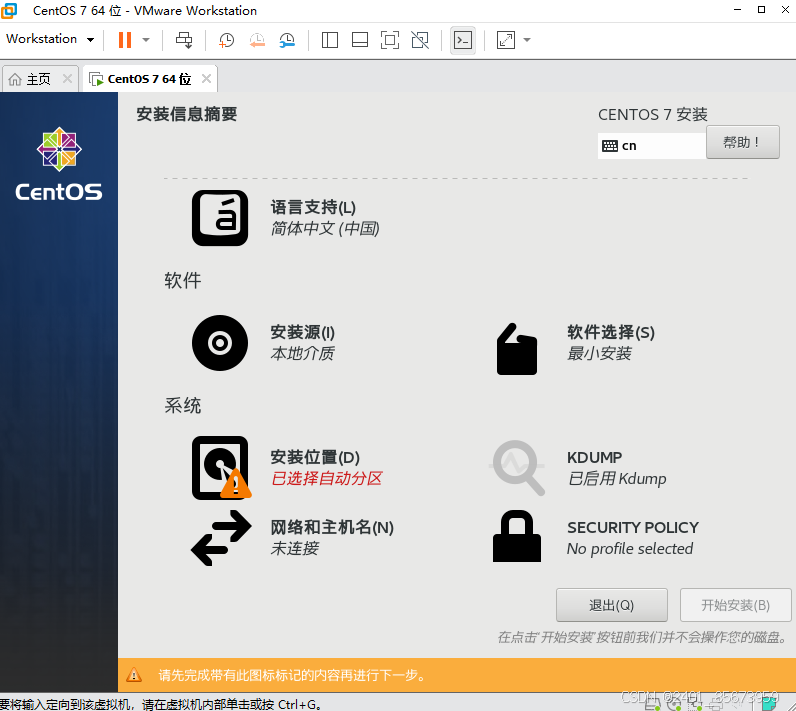Viewport: 796px width, 711px height.
Task: Toggle the thumbnail bar view
Action: tap(359, 40)
